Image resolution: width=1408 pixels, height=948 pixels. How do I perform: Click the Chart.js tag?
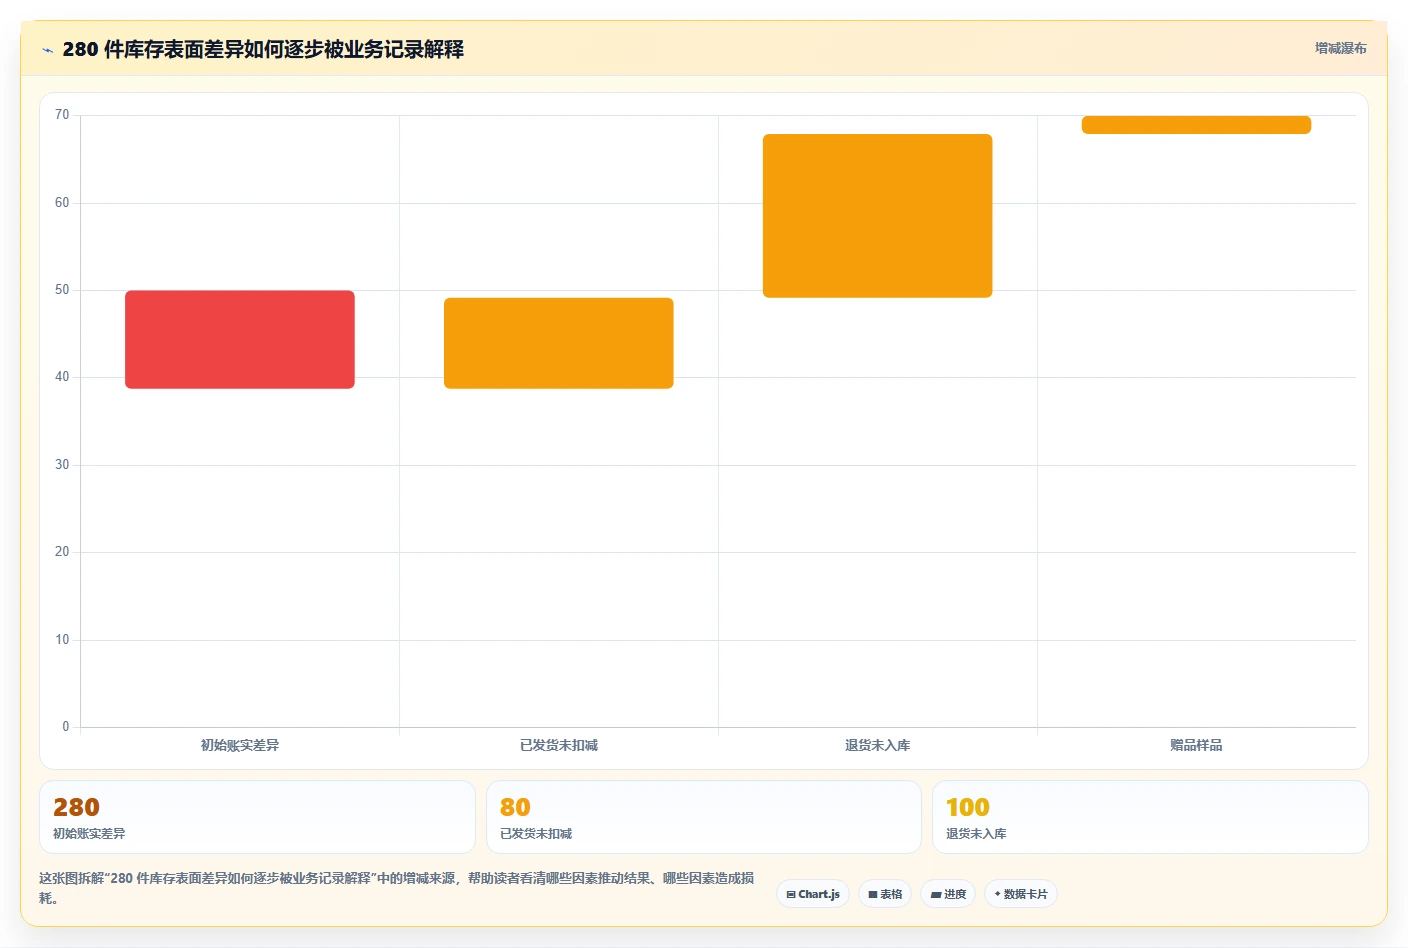[813, 894]
